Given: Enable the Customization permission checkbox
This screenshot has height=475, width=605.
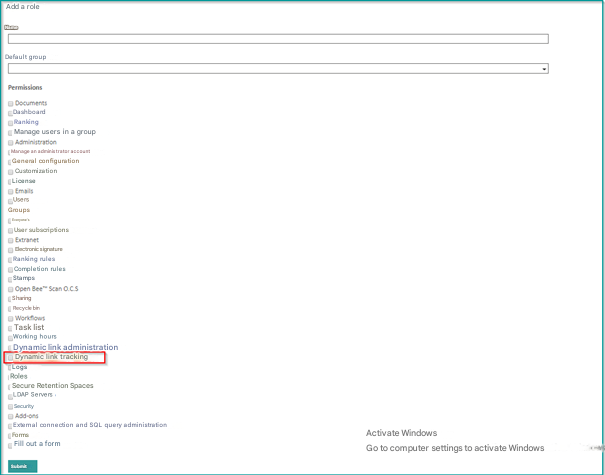Looking at the screenshot, I should pyautogui.click(x=10, y=172).
